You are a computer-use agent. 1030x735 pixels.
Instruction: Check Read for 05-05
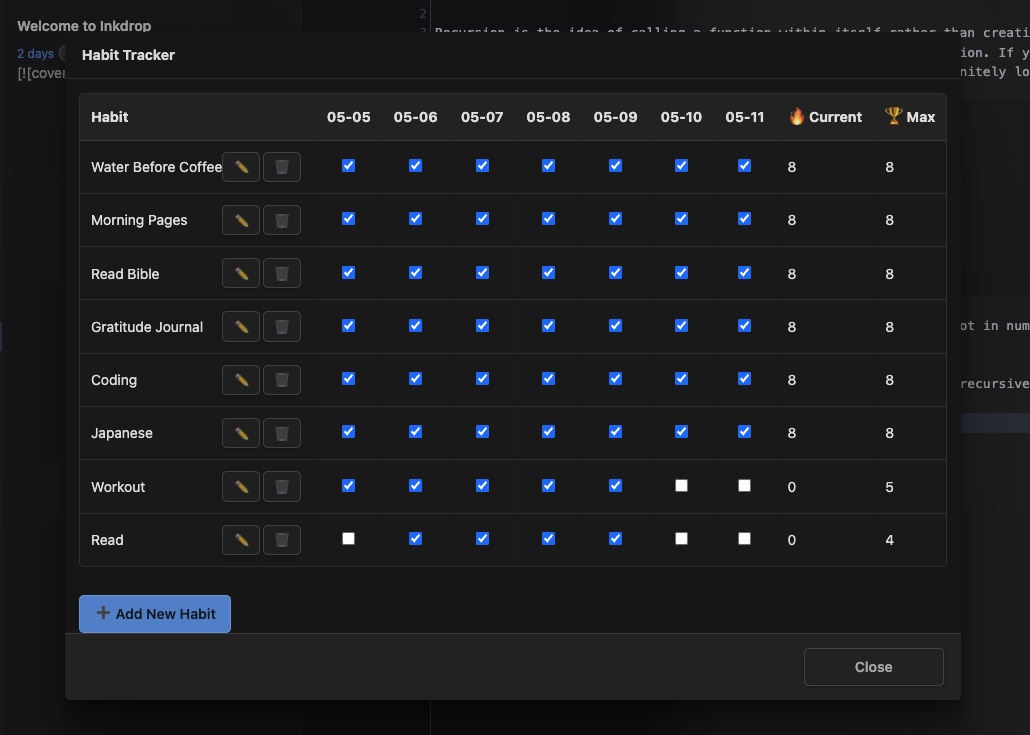tap(348, 539)
